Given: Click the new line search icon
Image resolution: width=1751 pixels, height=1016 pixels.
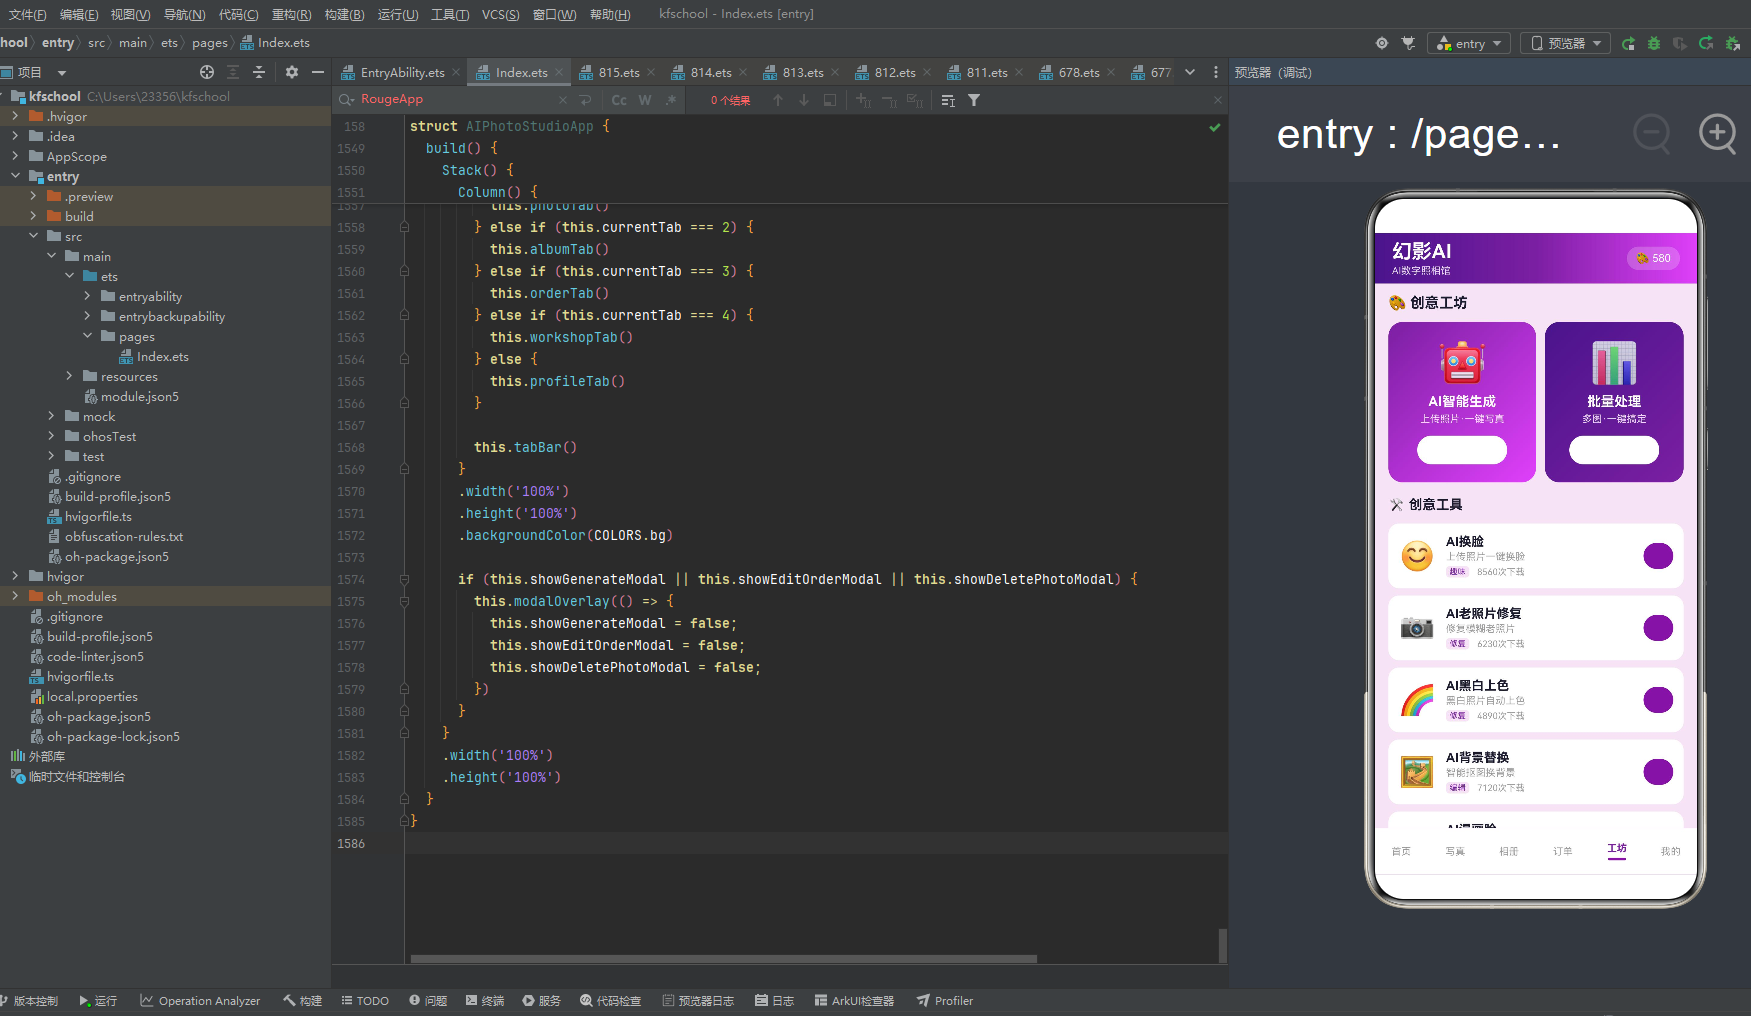Looking at the screenshot, I should coord(586,100).
